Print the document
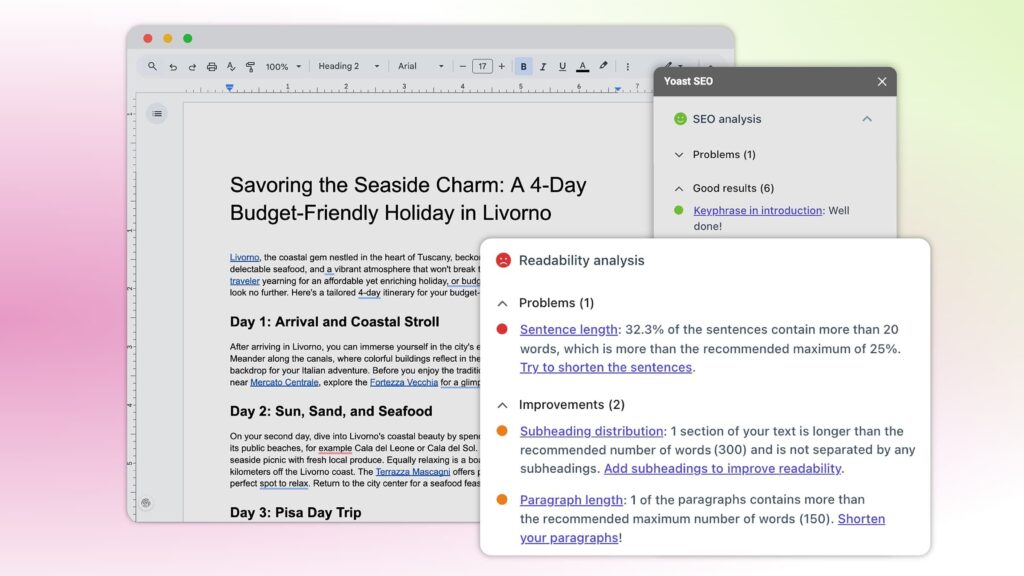Image resolution: width=1024 pixels, height=576 pixels. point(211,67)
